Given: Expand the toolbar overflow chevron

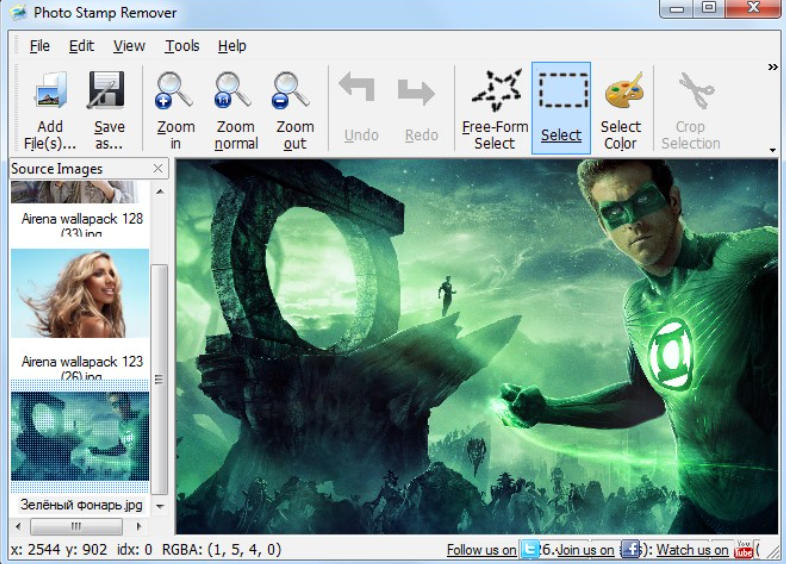Looking at the screenshot, I should click(772, 67).
